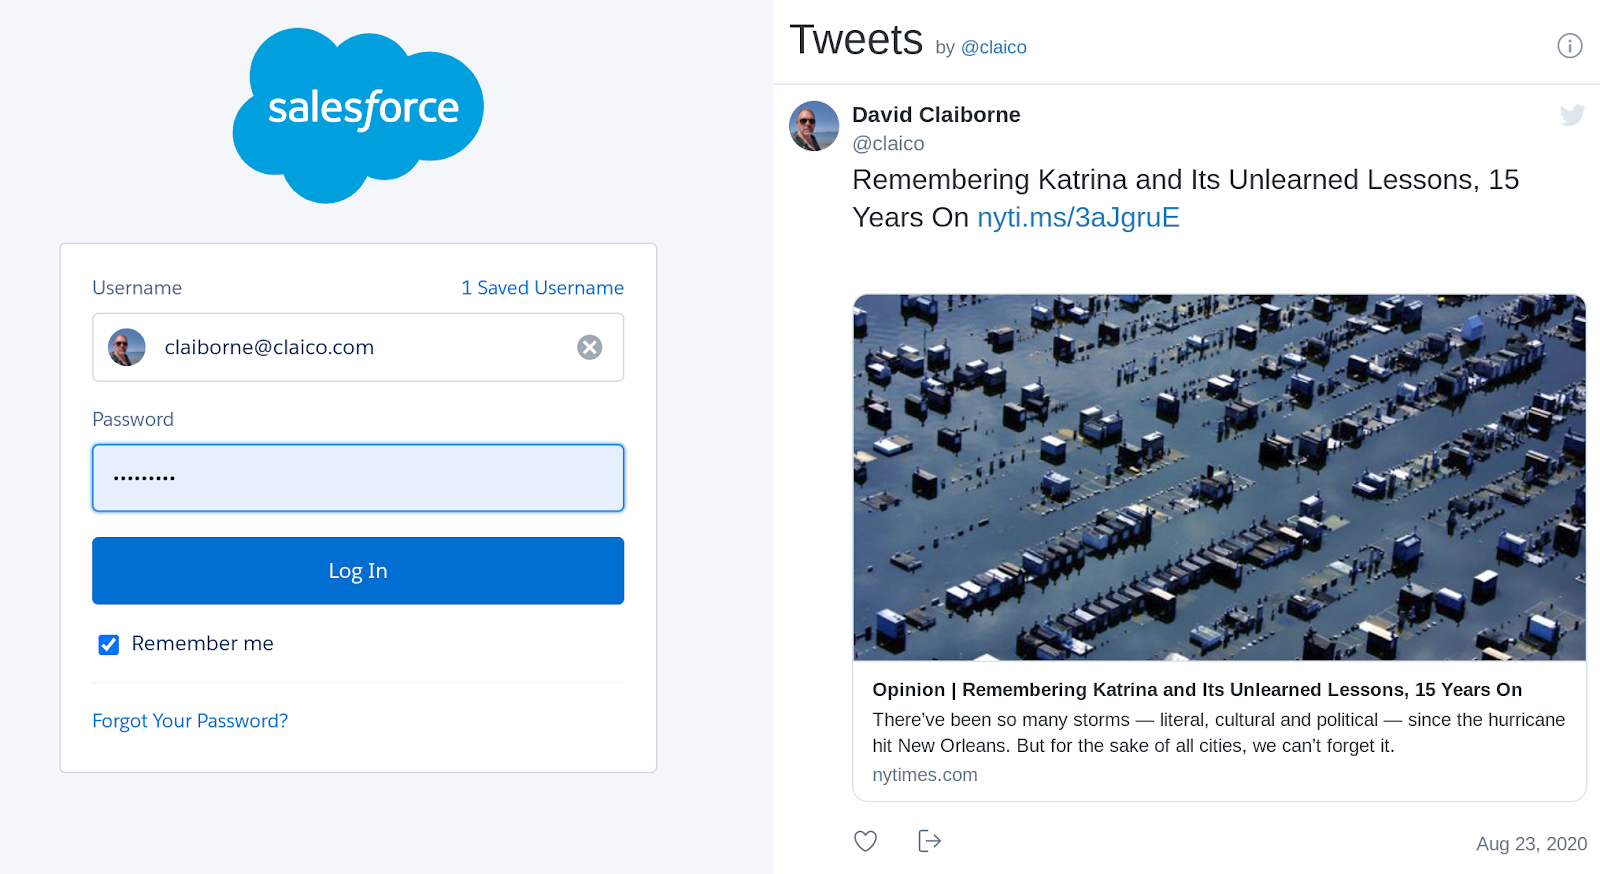
Task: Click the article description about New Orleans
Action: (x=1219, y=733)
